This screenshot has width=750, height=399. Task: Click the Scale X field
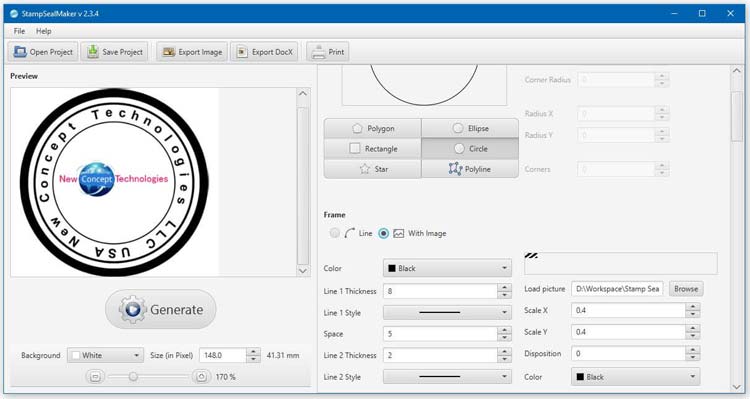pos(628,310)
